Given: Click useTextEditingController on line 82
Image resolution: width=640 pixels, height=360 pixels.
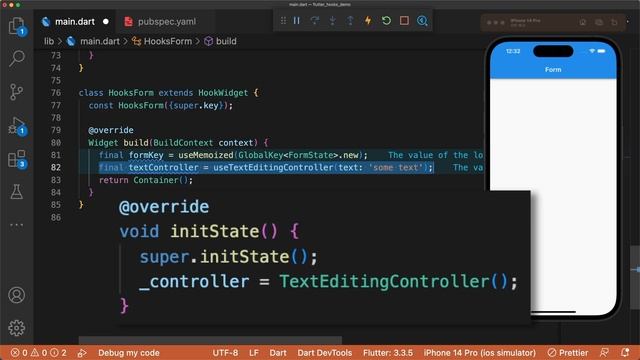Looking at the screenshot, I should [273, 167].
